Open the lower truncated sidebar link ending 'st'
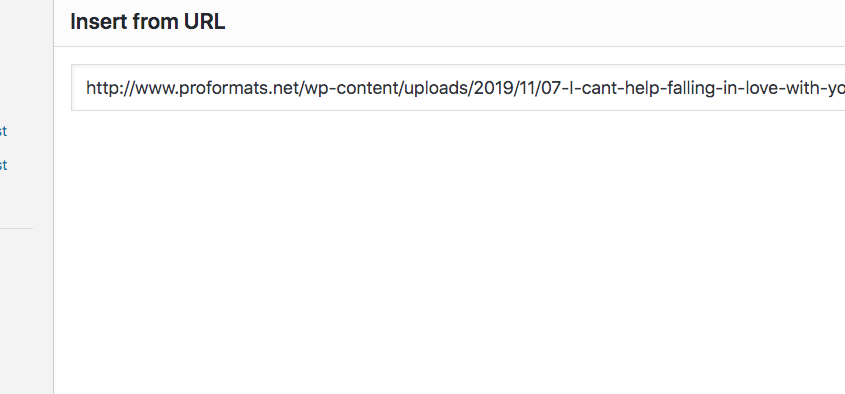 tap(3, 165)
